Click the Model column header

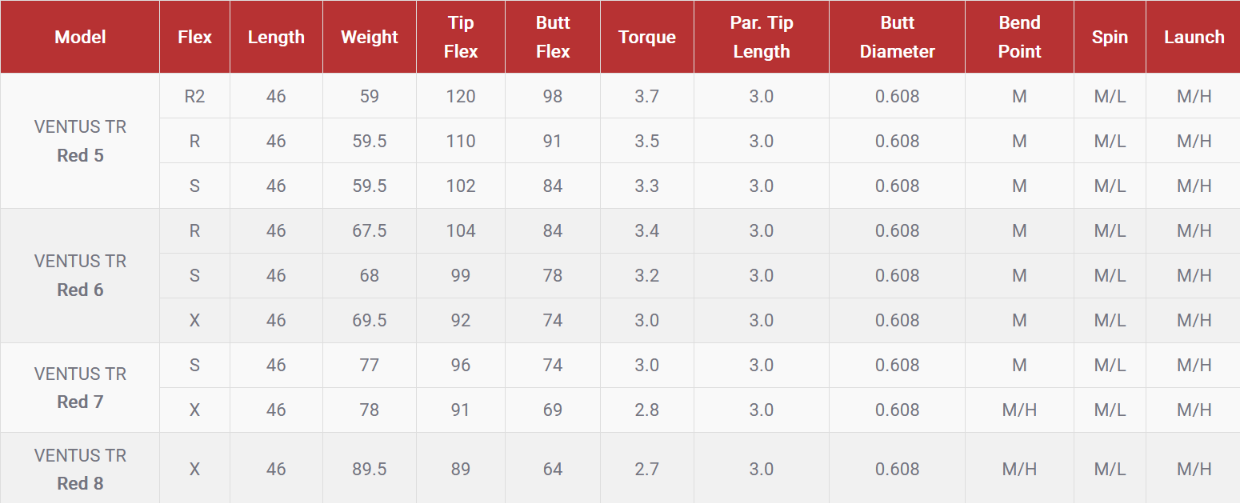pos(80,37)
